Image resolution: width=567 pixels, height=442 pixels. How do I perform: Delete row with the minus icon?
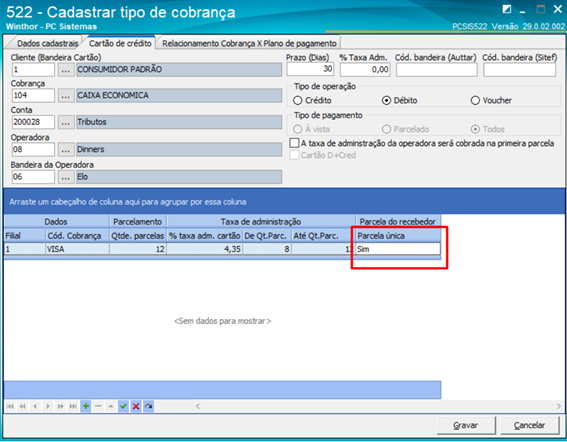tap(98, 407)
